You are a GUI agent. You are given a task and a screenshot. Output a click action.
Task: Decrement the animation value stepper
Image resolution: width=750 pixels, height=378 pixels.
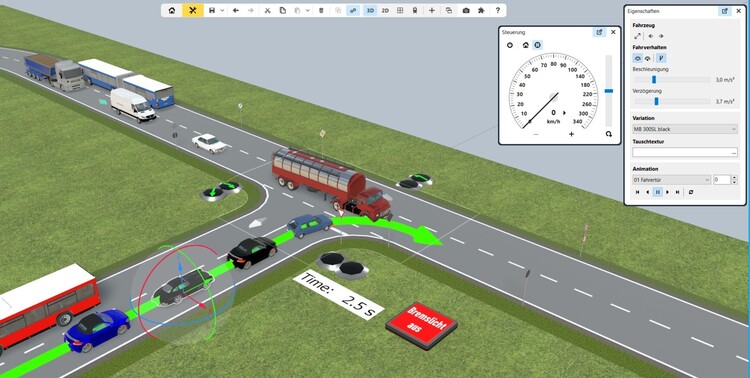pos(735,182)
